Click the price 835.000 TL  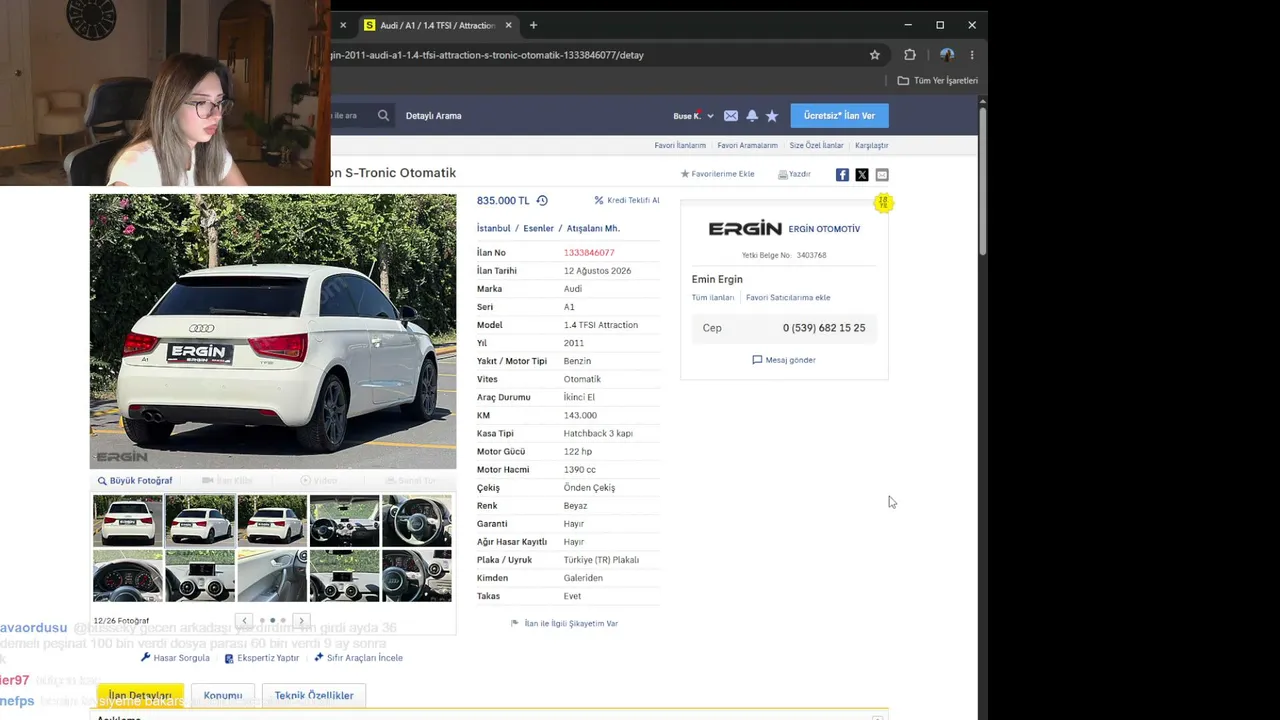503,200
